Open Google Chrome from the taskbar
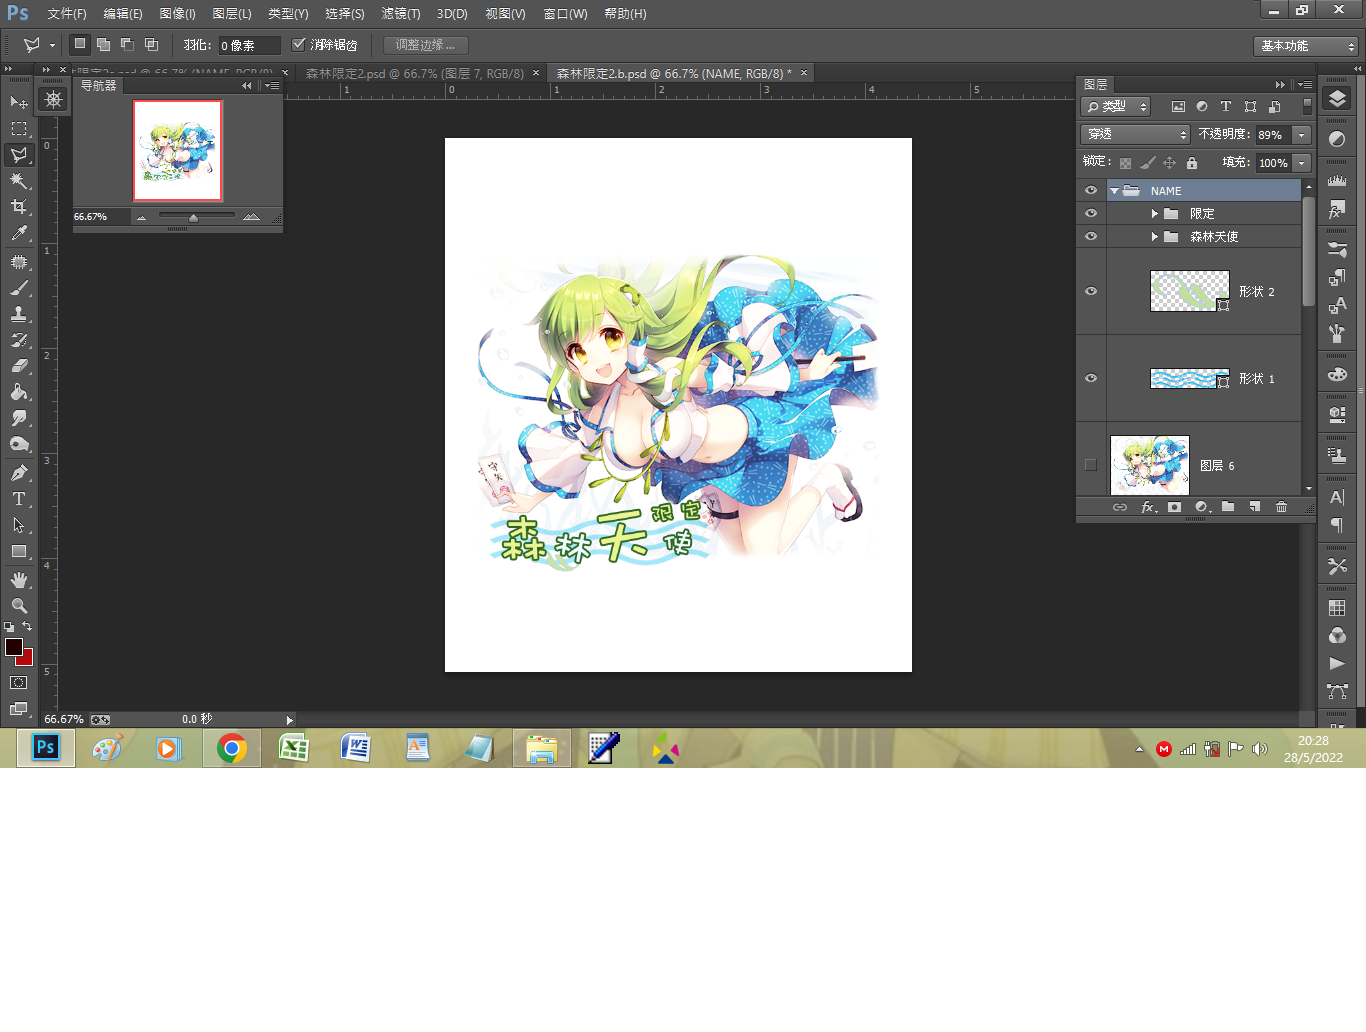 click(x=232, y=748)
